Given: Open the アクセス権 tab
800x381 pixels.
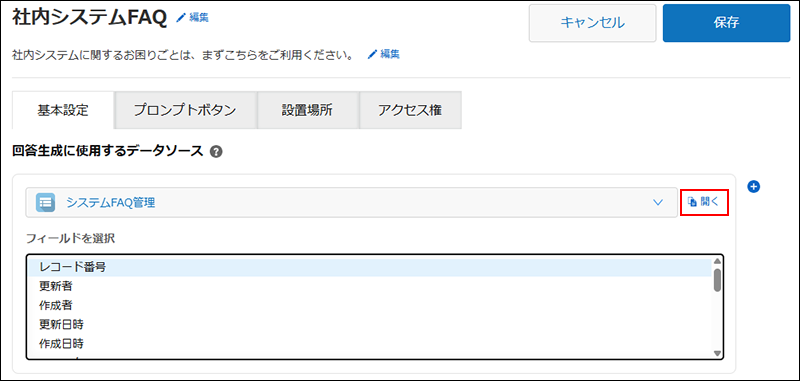Looking at the screenshot, I should 410,110.
